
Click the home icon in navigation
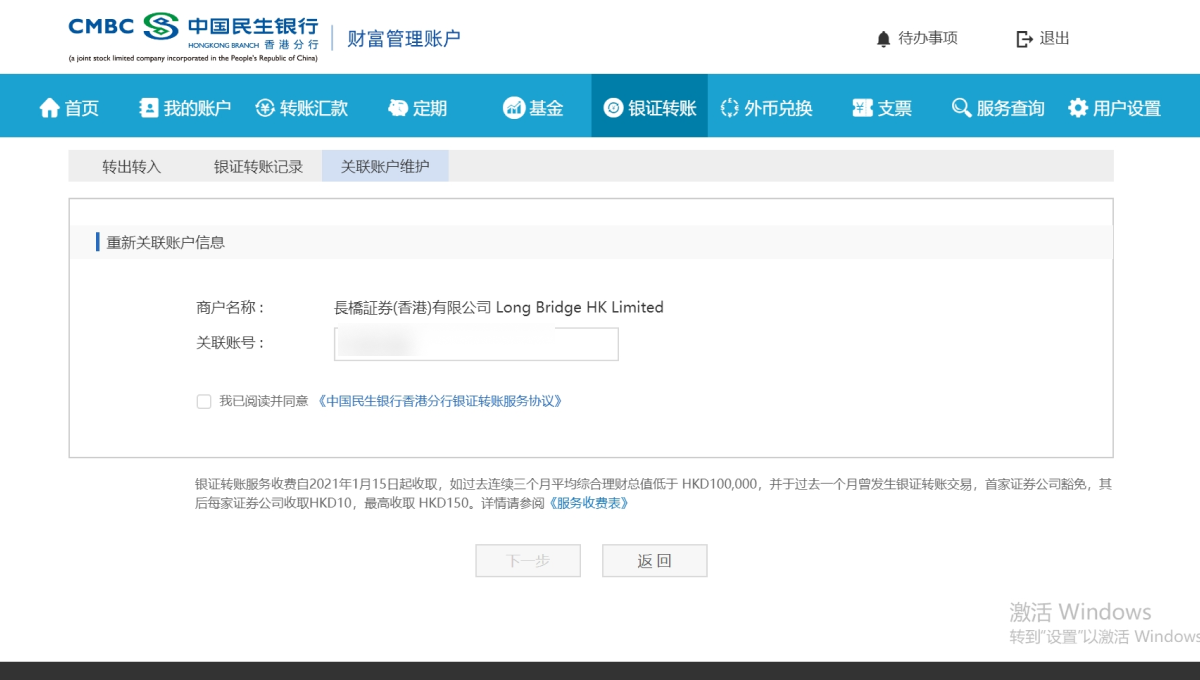(x=50, y=108)
